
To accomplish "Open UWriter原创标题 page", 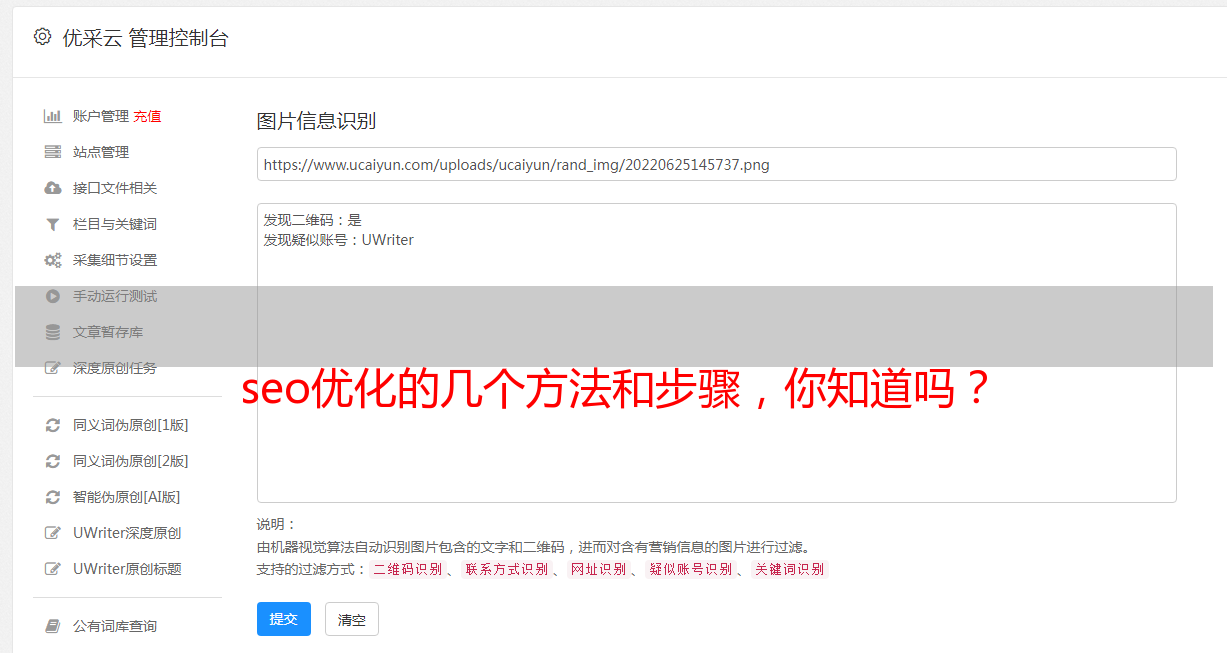I will [x=127, y=569].
